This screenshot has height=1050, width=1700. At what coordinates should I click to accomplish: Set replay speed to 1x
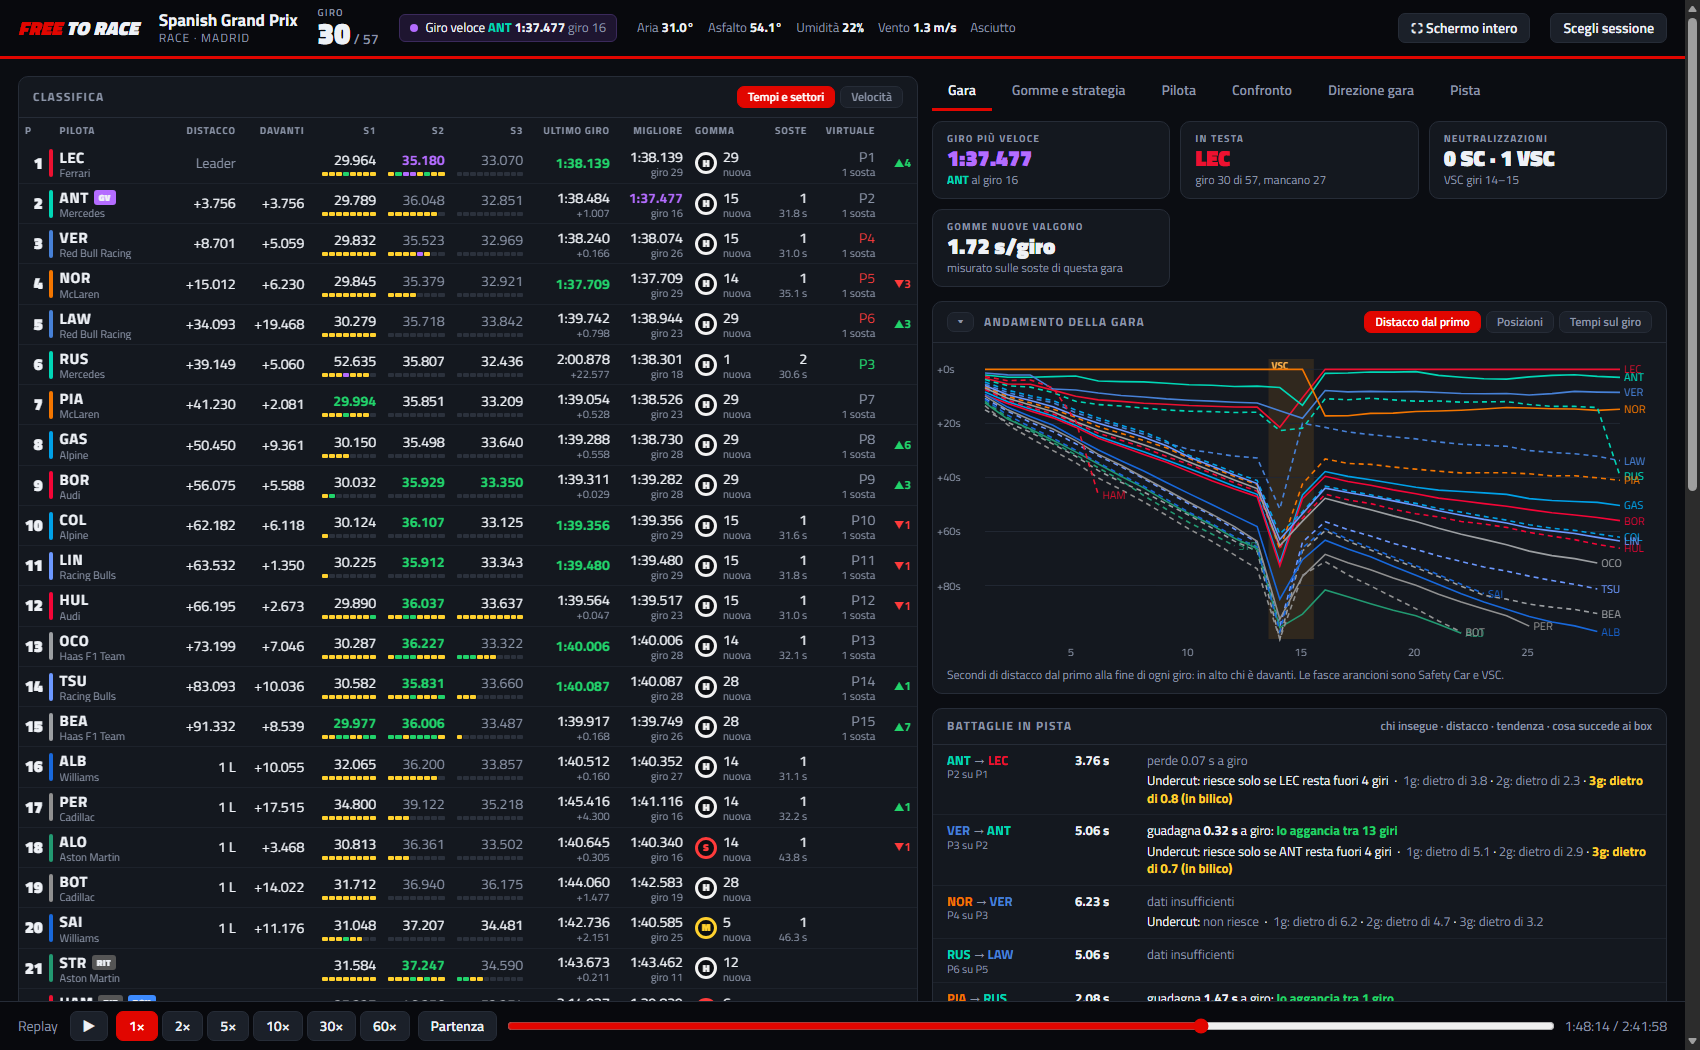[137, 1026]
